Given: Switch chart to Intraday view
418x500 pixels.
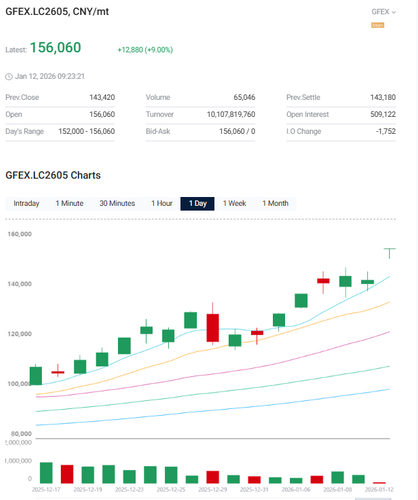Looking at the screenshot, I should point(26,203).
